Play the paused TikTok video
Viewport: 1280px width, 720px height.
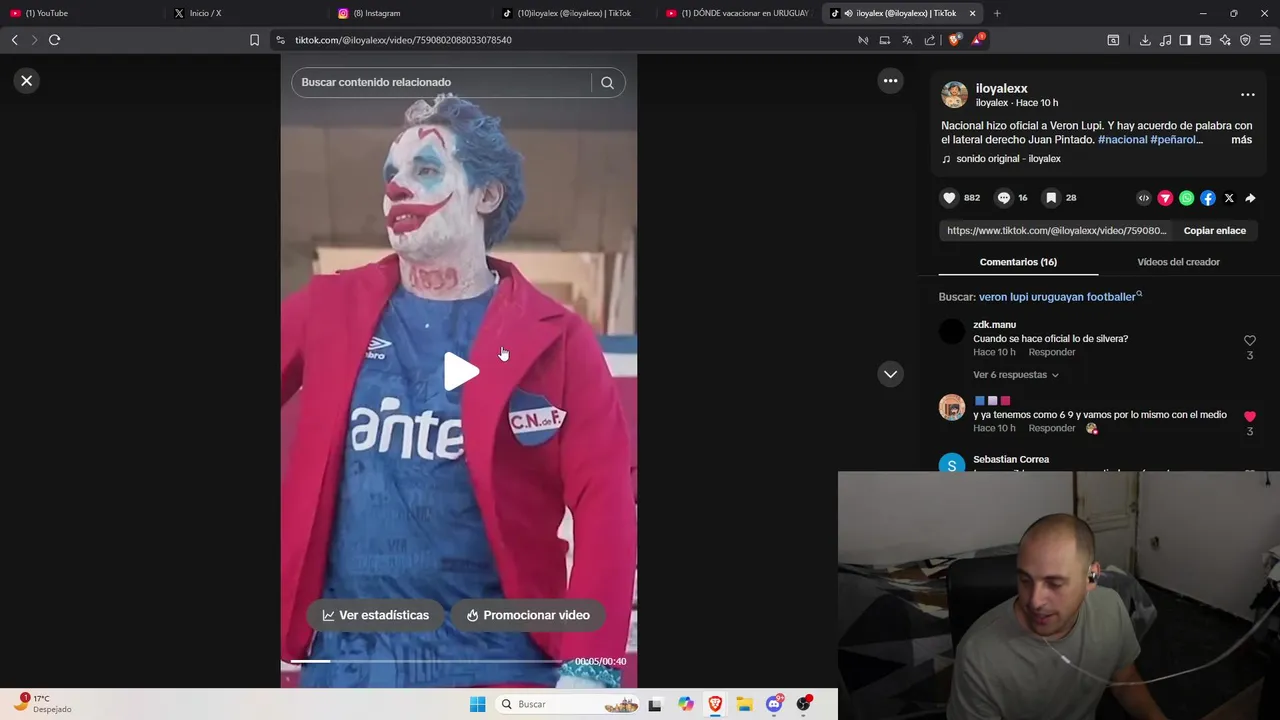461,372
